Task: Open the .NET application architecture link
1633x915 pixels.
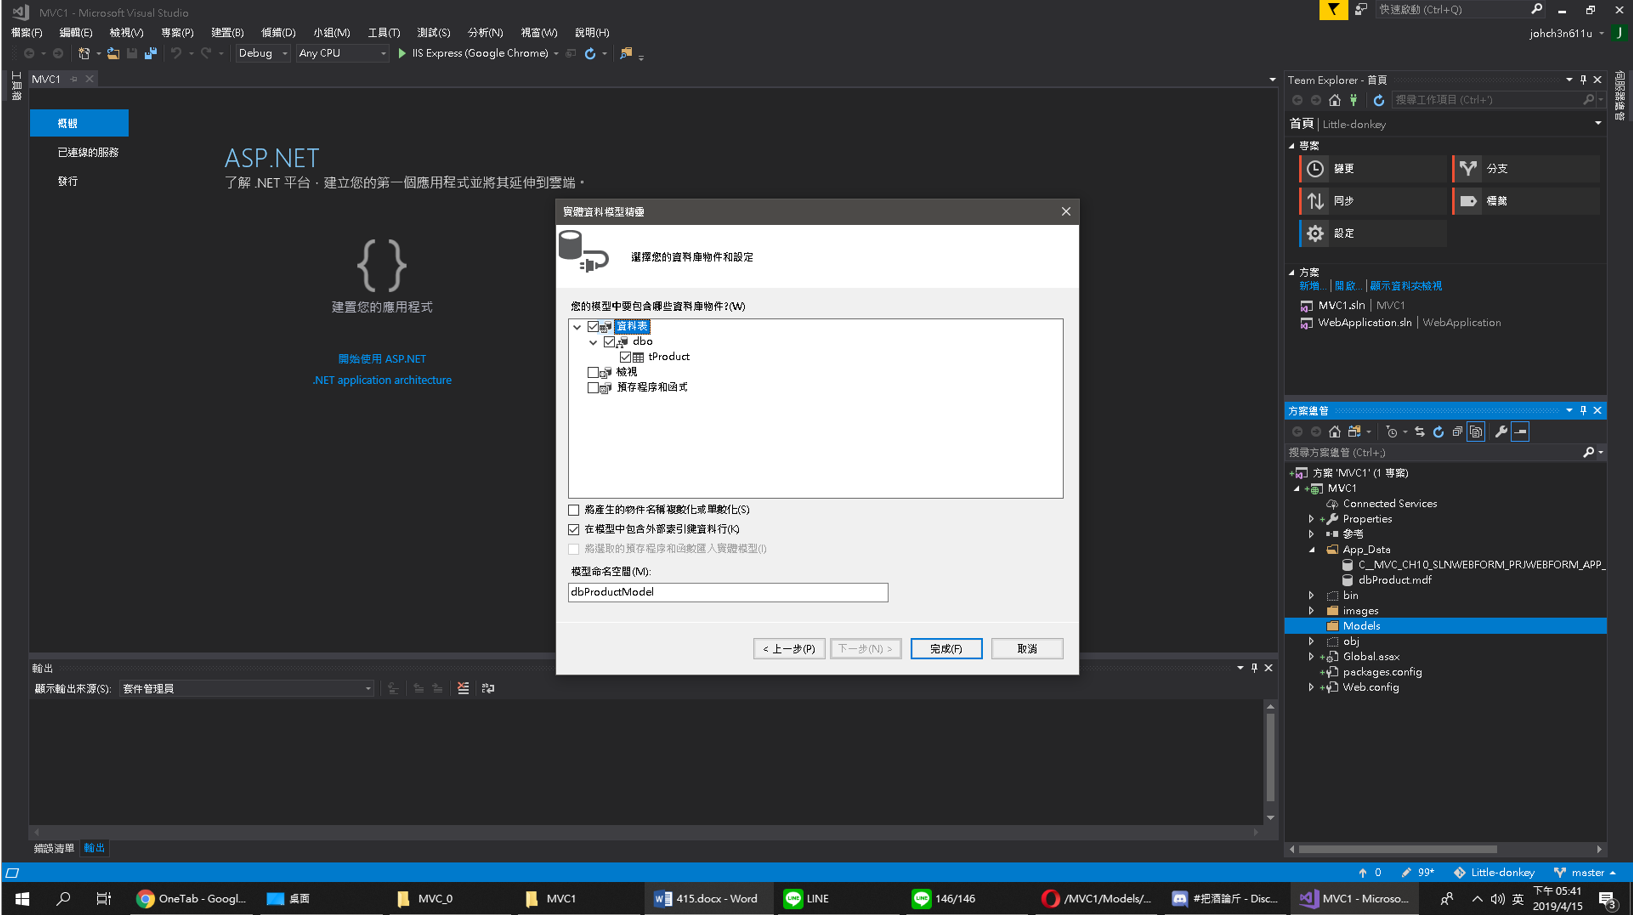Action: tap(382, 380)
